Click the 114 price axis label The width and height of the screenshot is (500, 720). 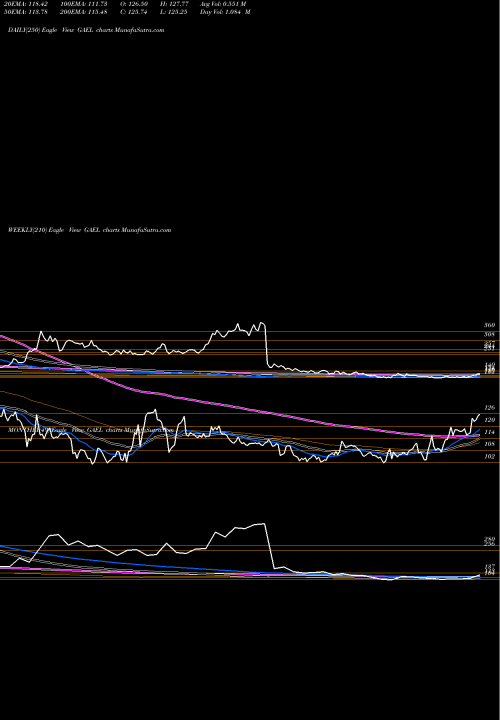tap(490, 432)
